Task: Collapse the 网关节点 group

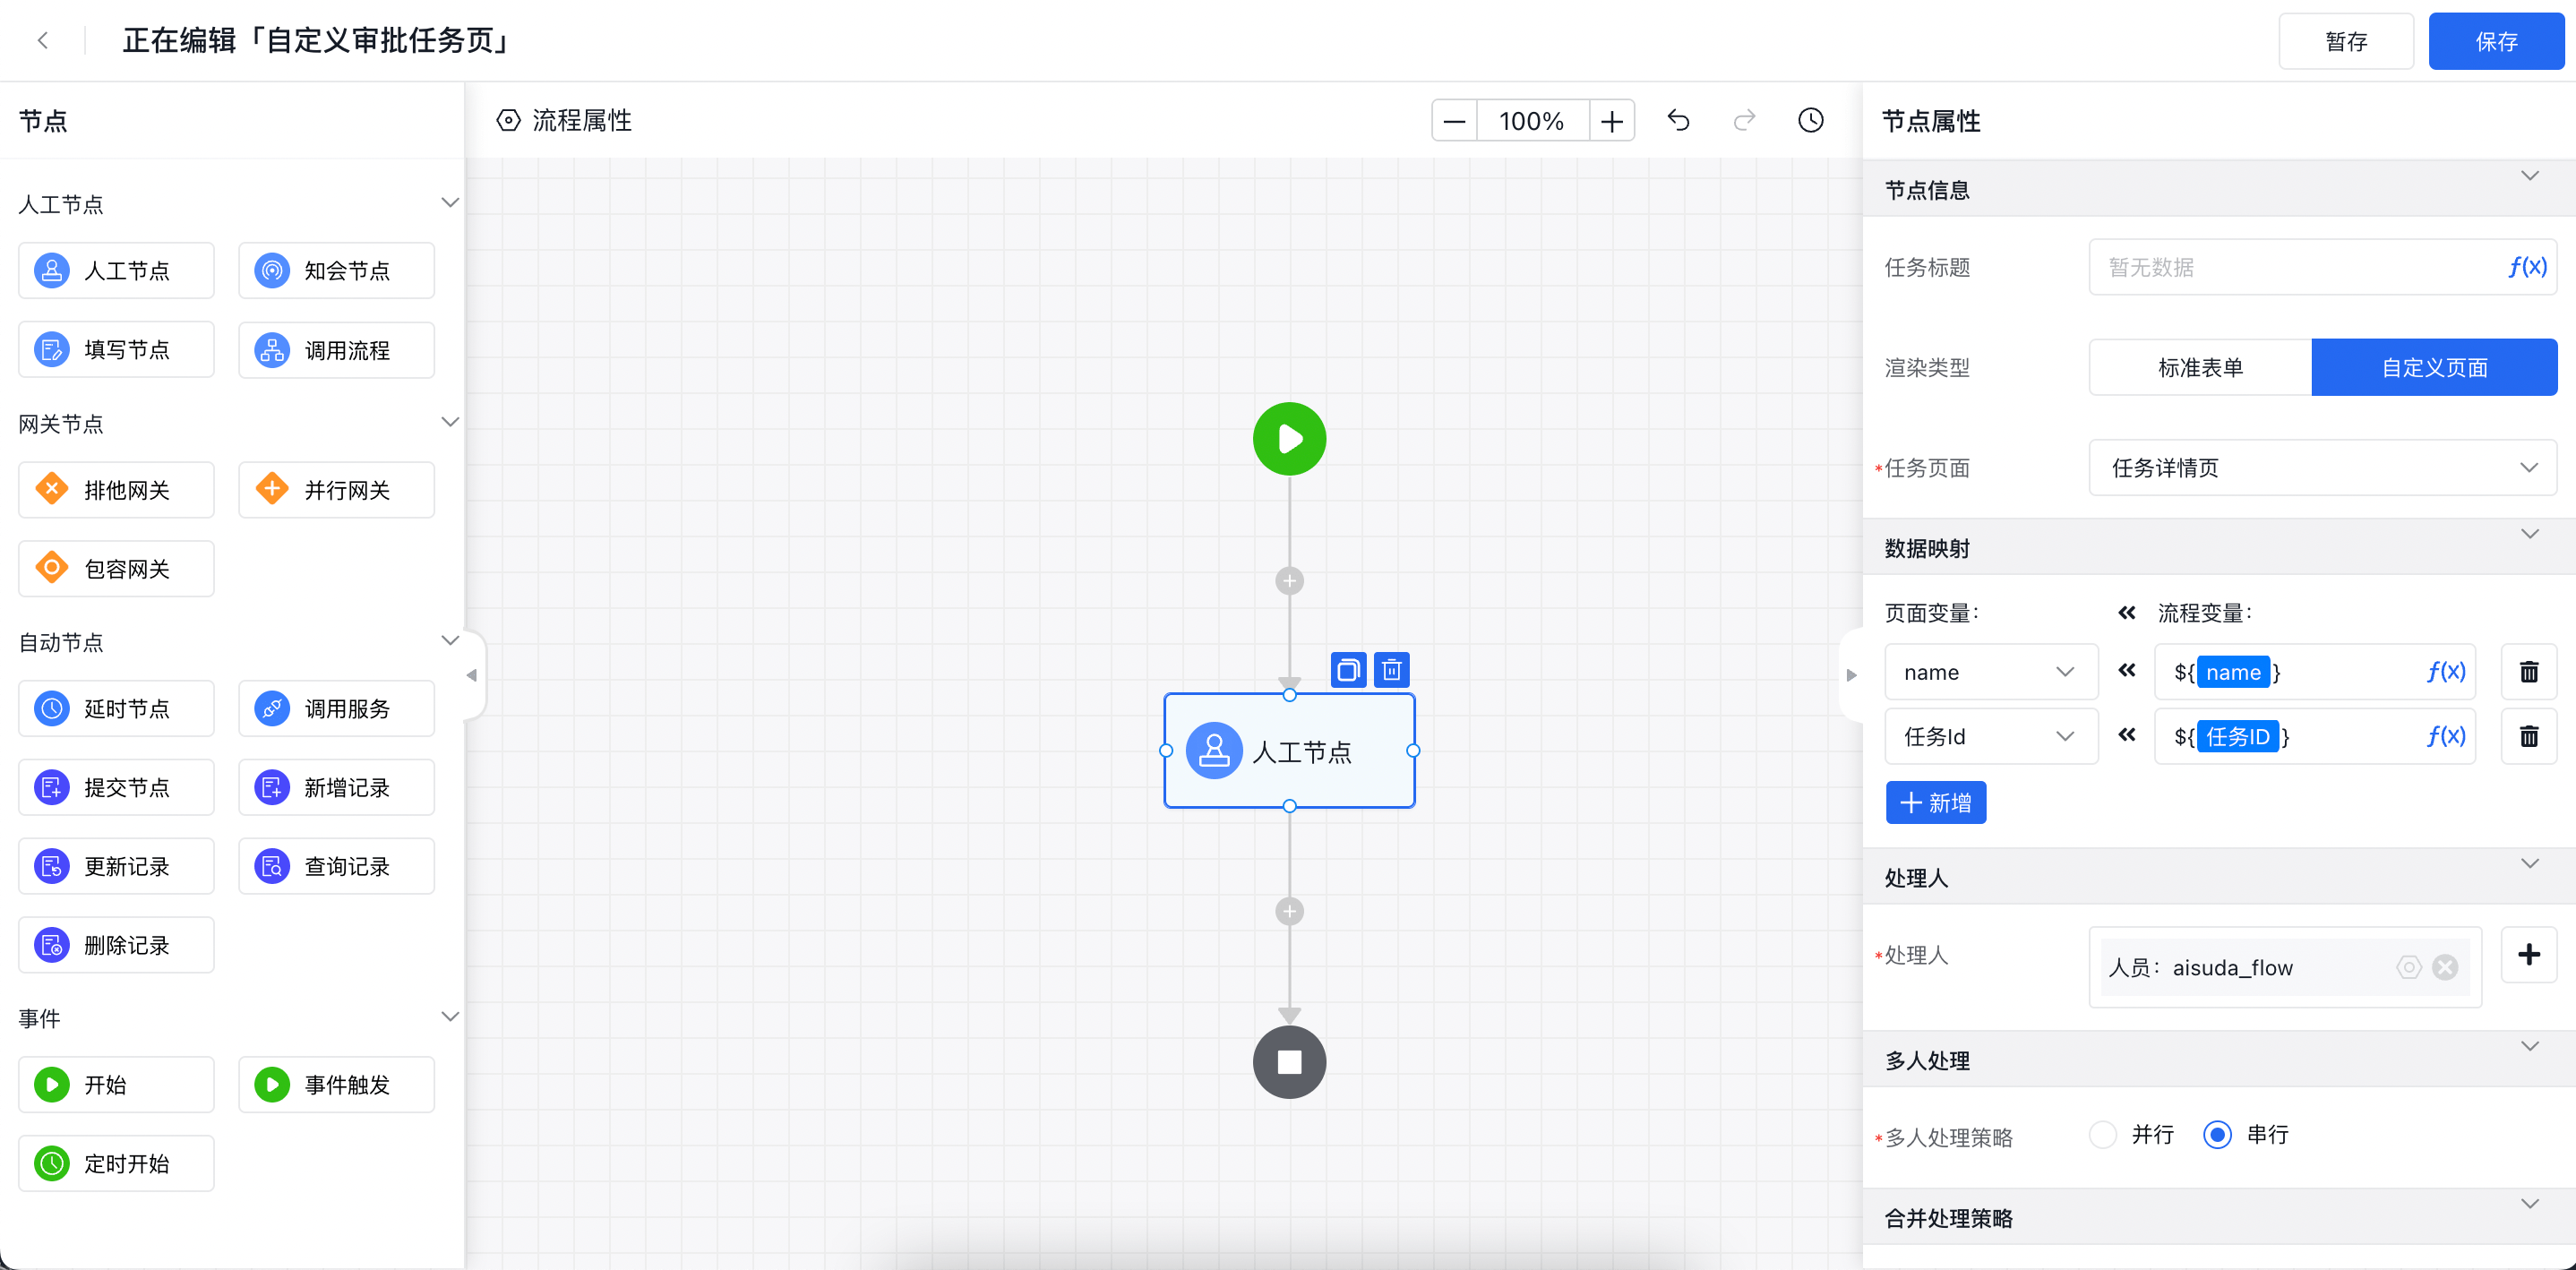Action: 450,422
